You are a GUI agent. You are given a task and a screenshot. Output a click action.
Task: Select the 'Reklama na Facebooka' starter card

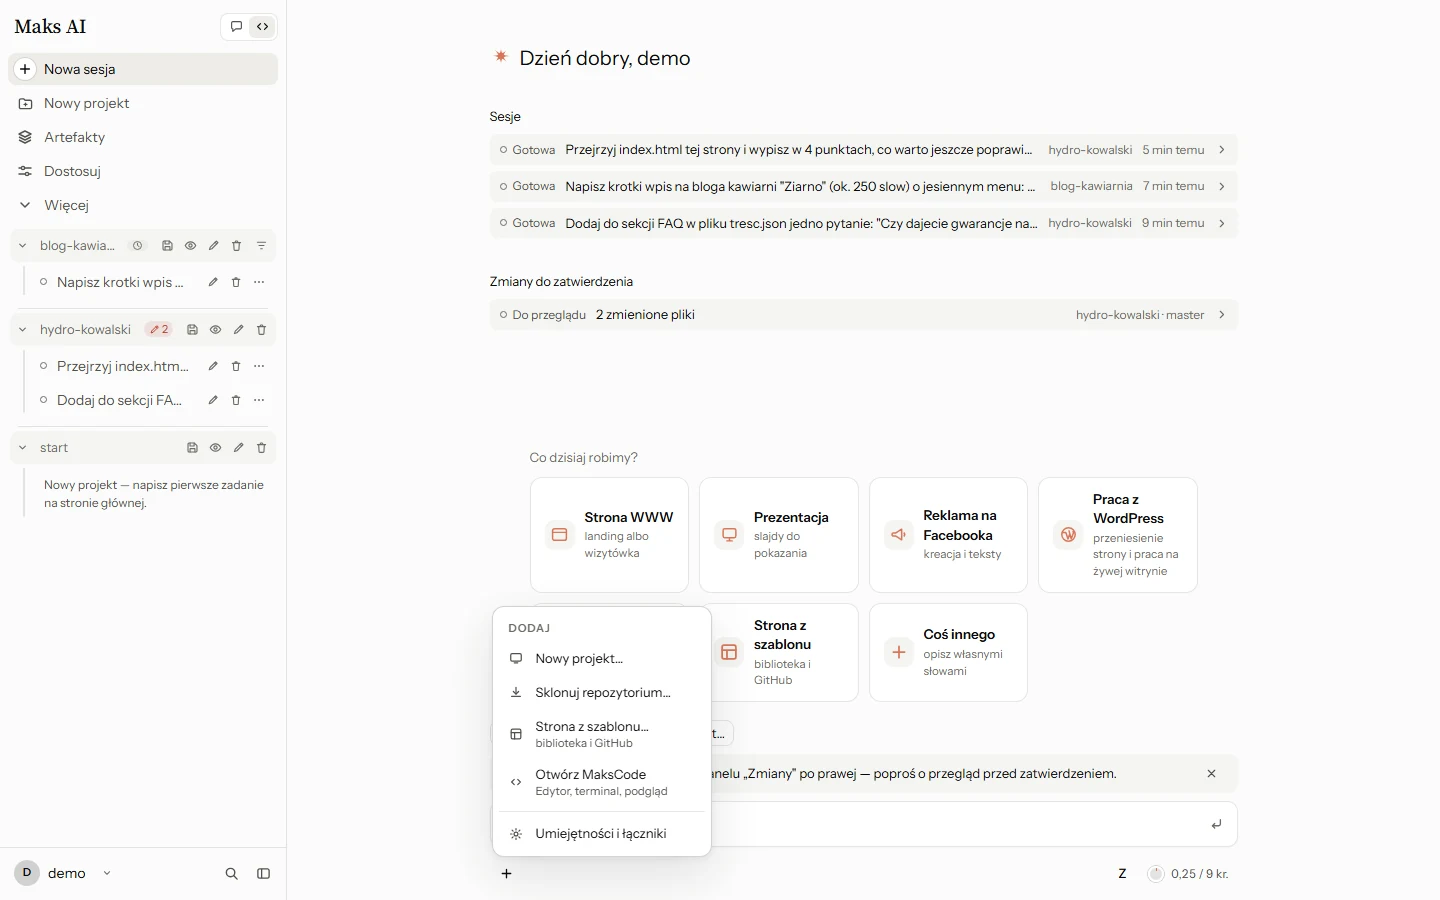[948, 535]
